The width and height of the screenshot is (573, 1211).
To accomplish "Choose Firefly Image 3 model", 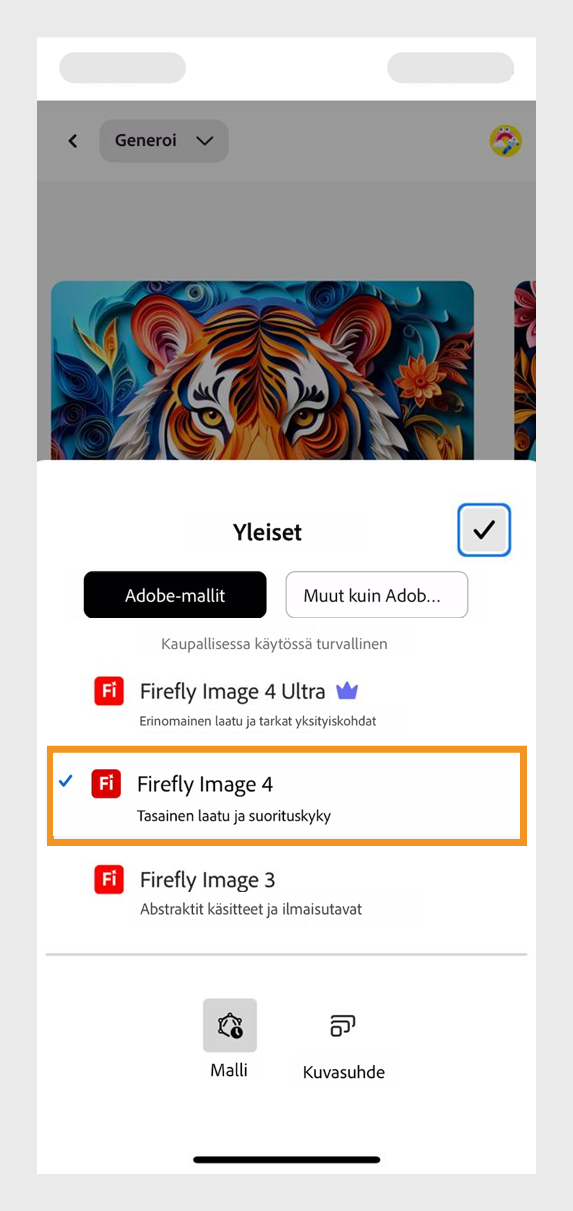I will (287, 892).
